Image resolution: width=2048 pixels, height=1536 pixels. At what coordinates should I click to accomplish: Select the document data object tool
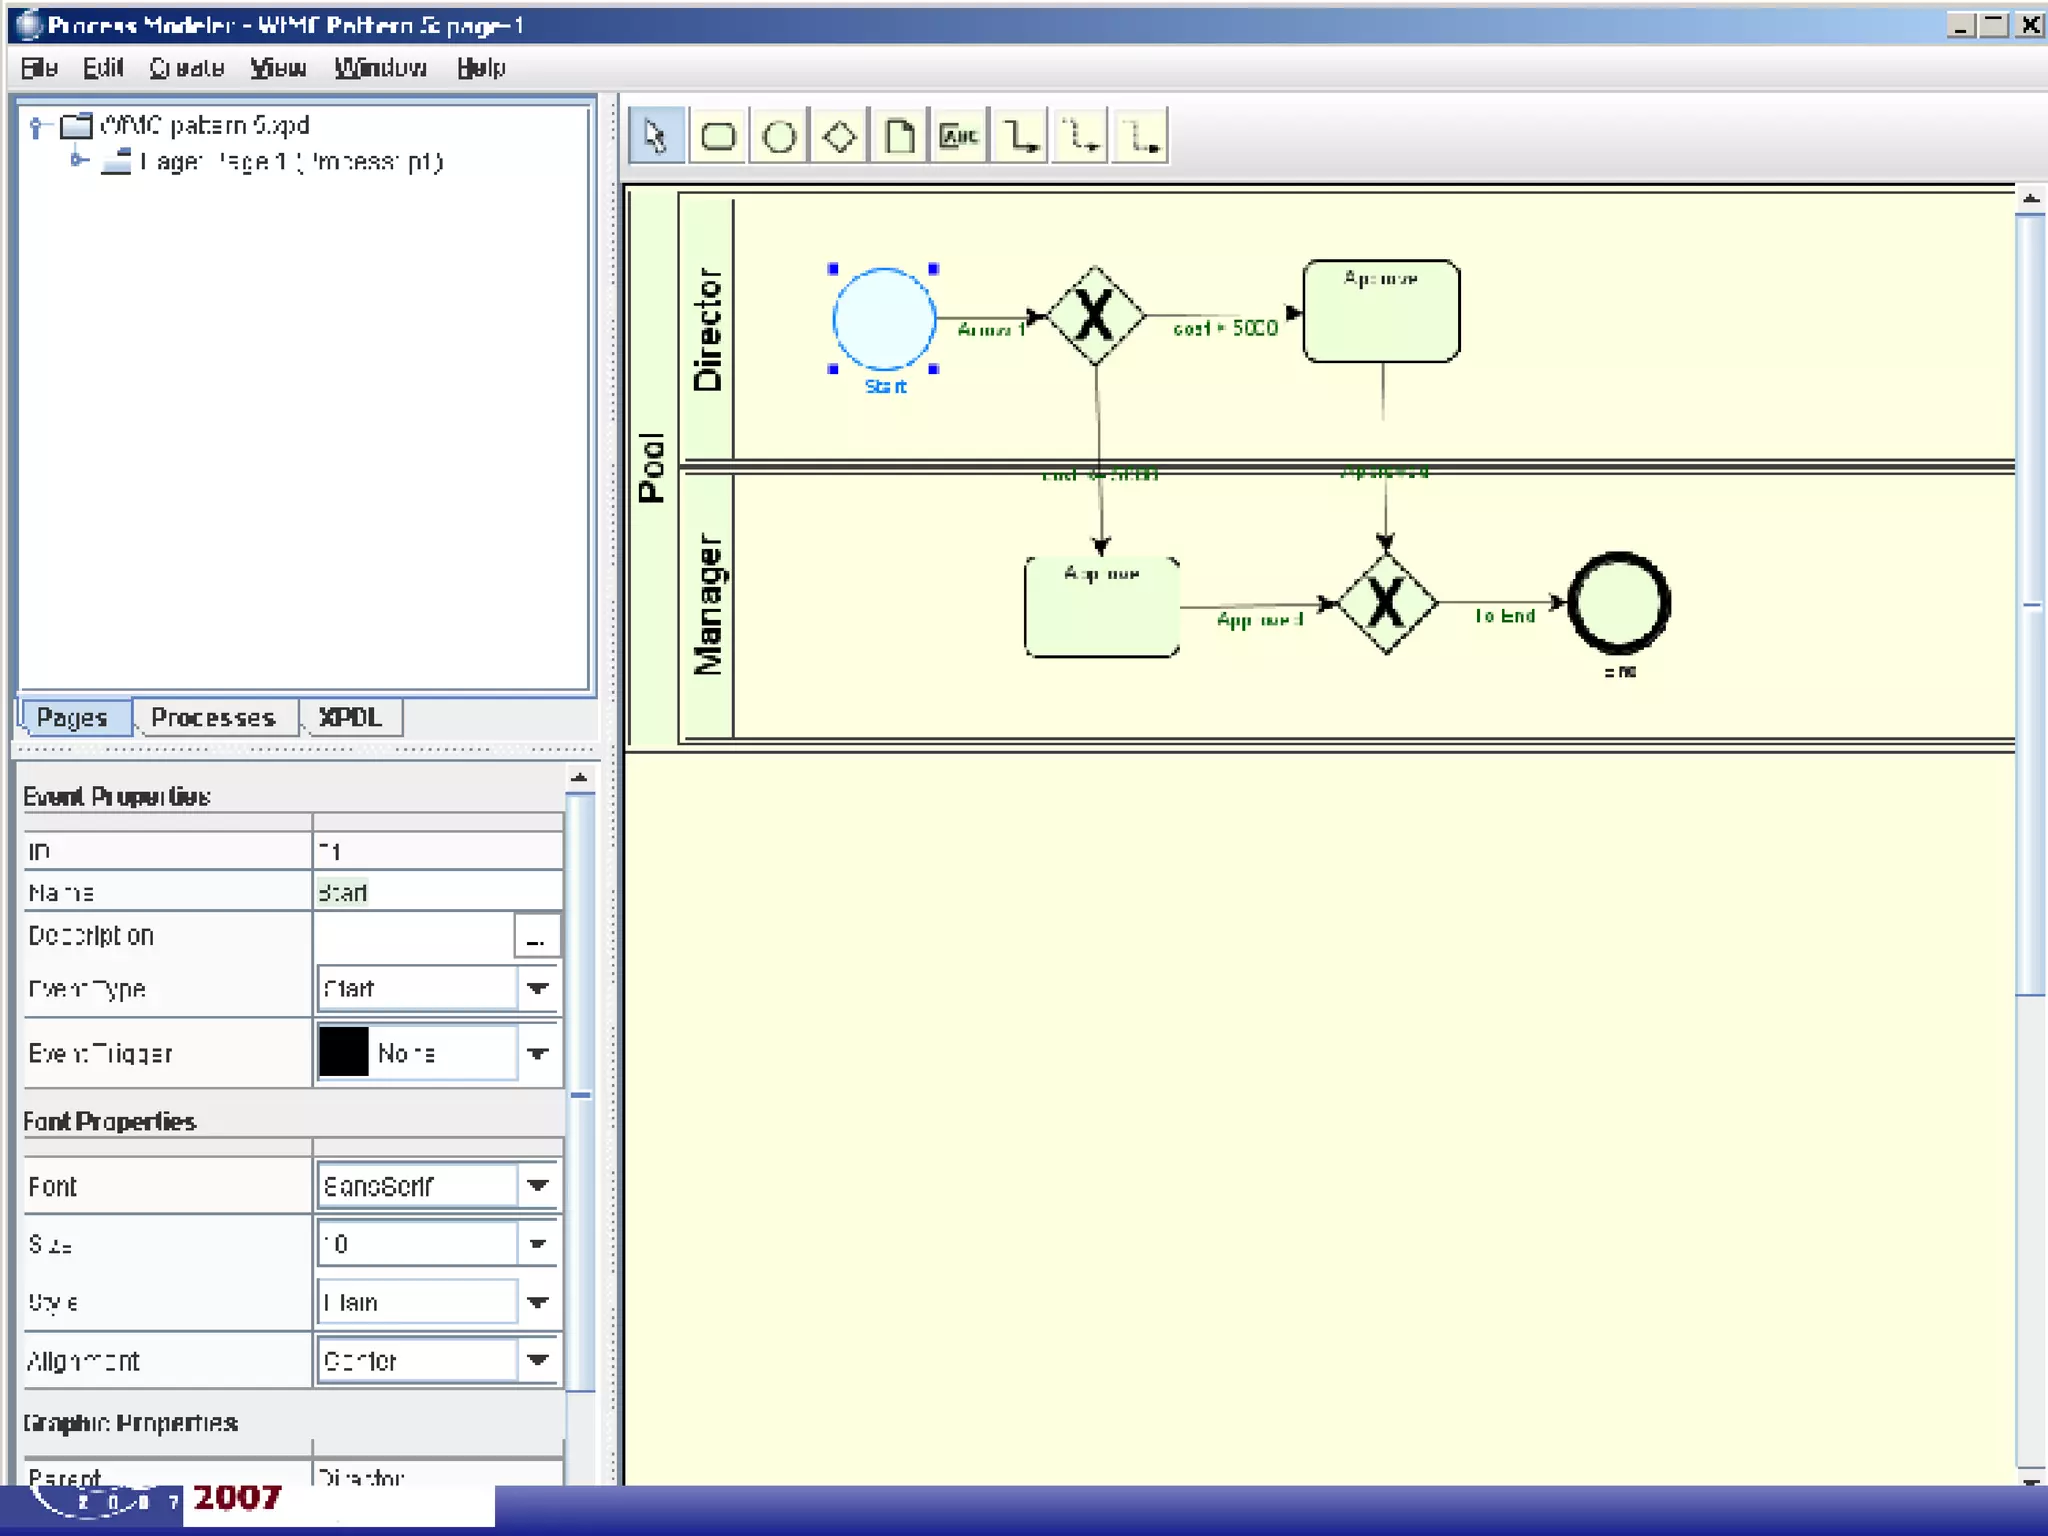pyautogui.click(x=899, y=136)
